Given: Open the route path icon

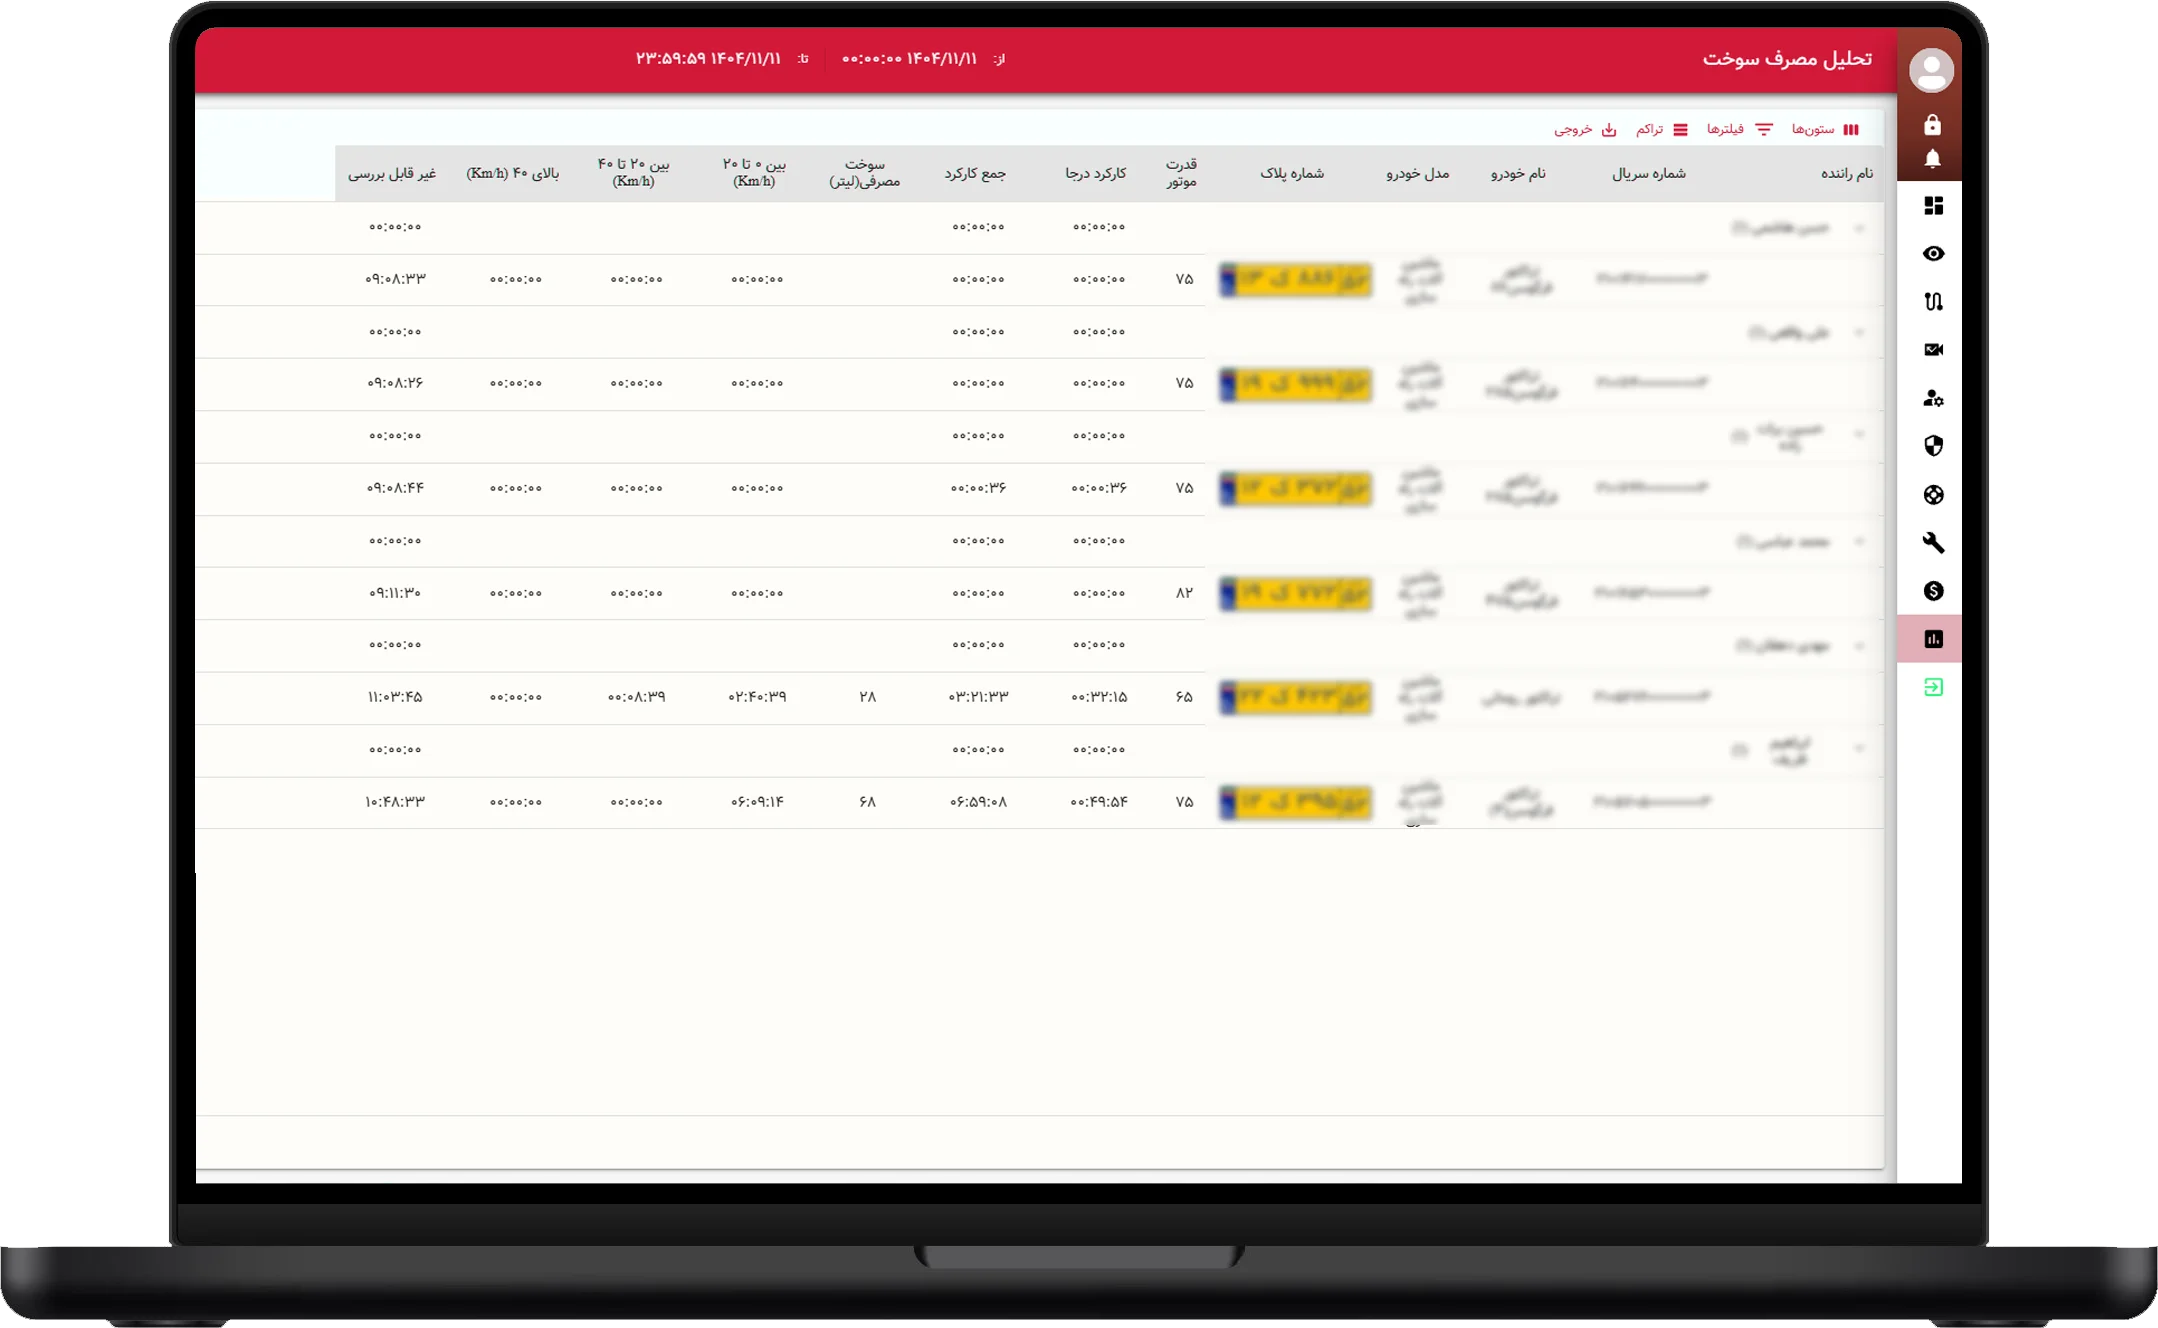Looking at the screenshot, I should (1933, 302).
